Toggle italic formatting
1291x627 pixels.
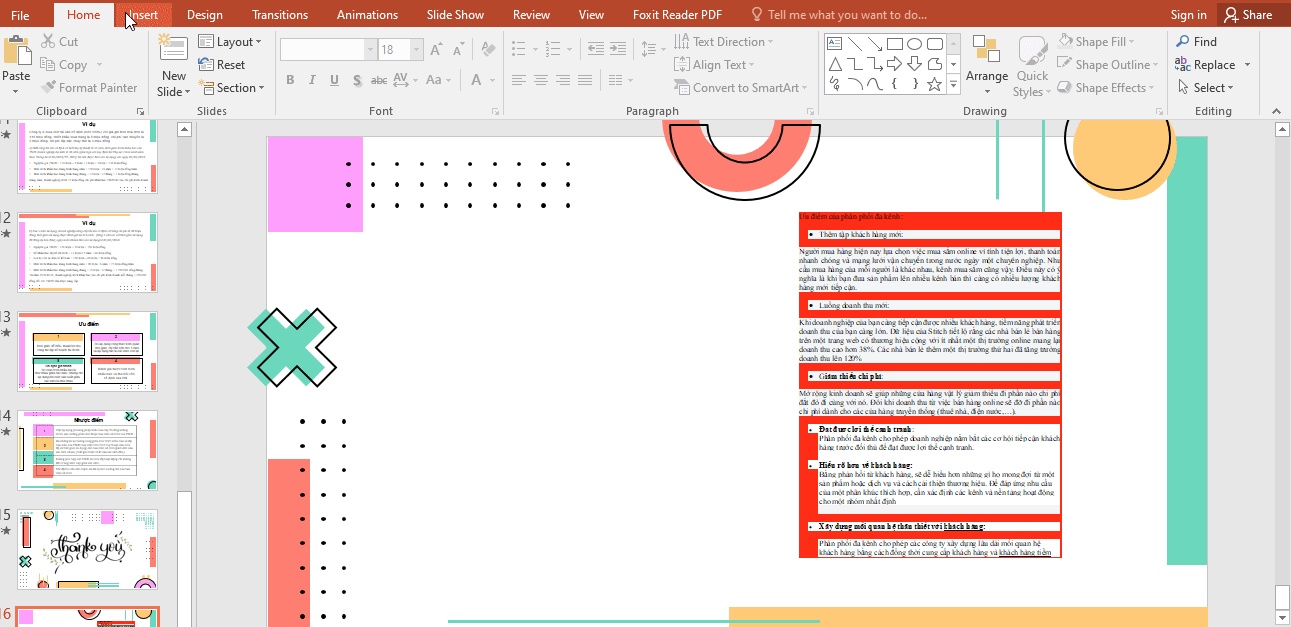coord(311,79)
